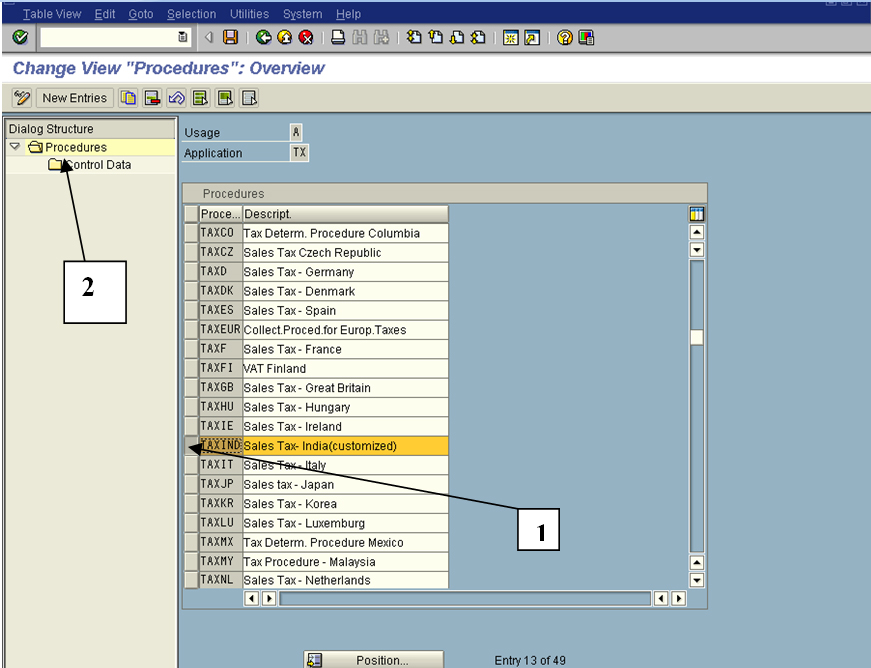Open the Table View menu
Screen dimensions: 871x668
click(x=52, y=14)
